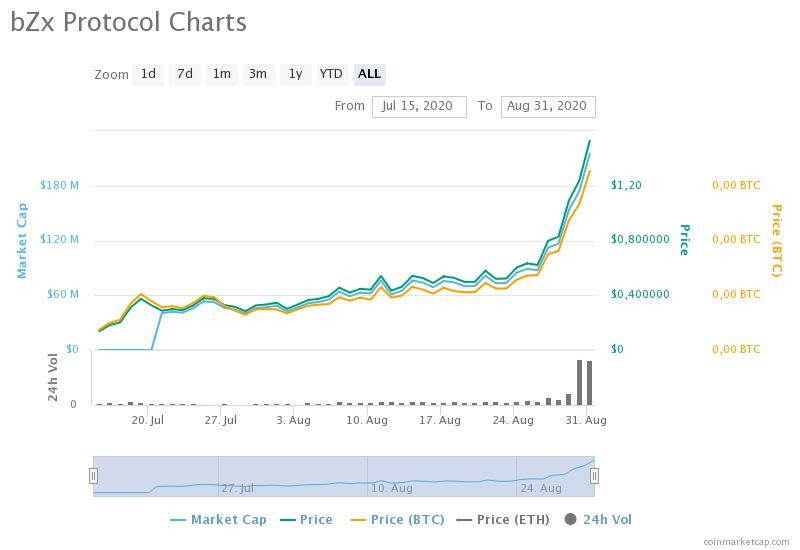Set zoom to 1y range
Viewport: 800px width, 550px height.
coord(295,74)
